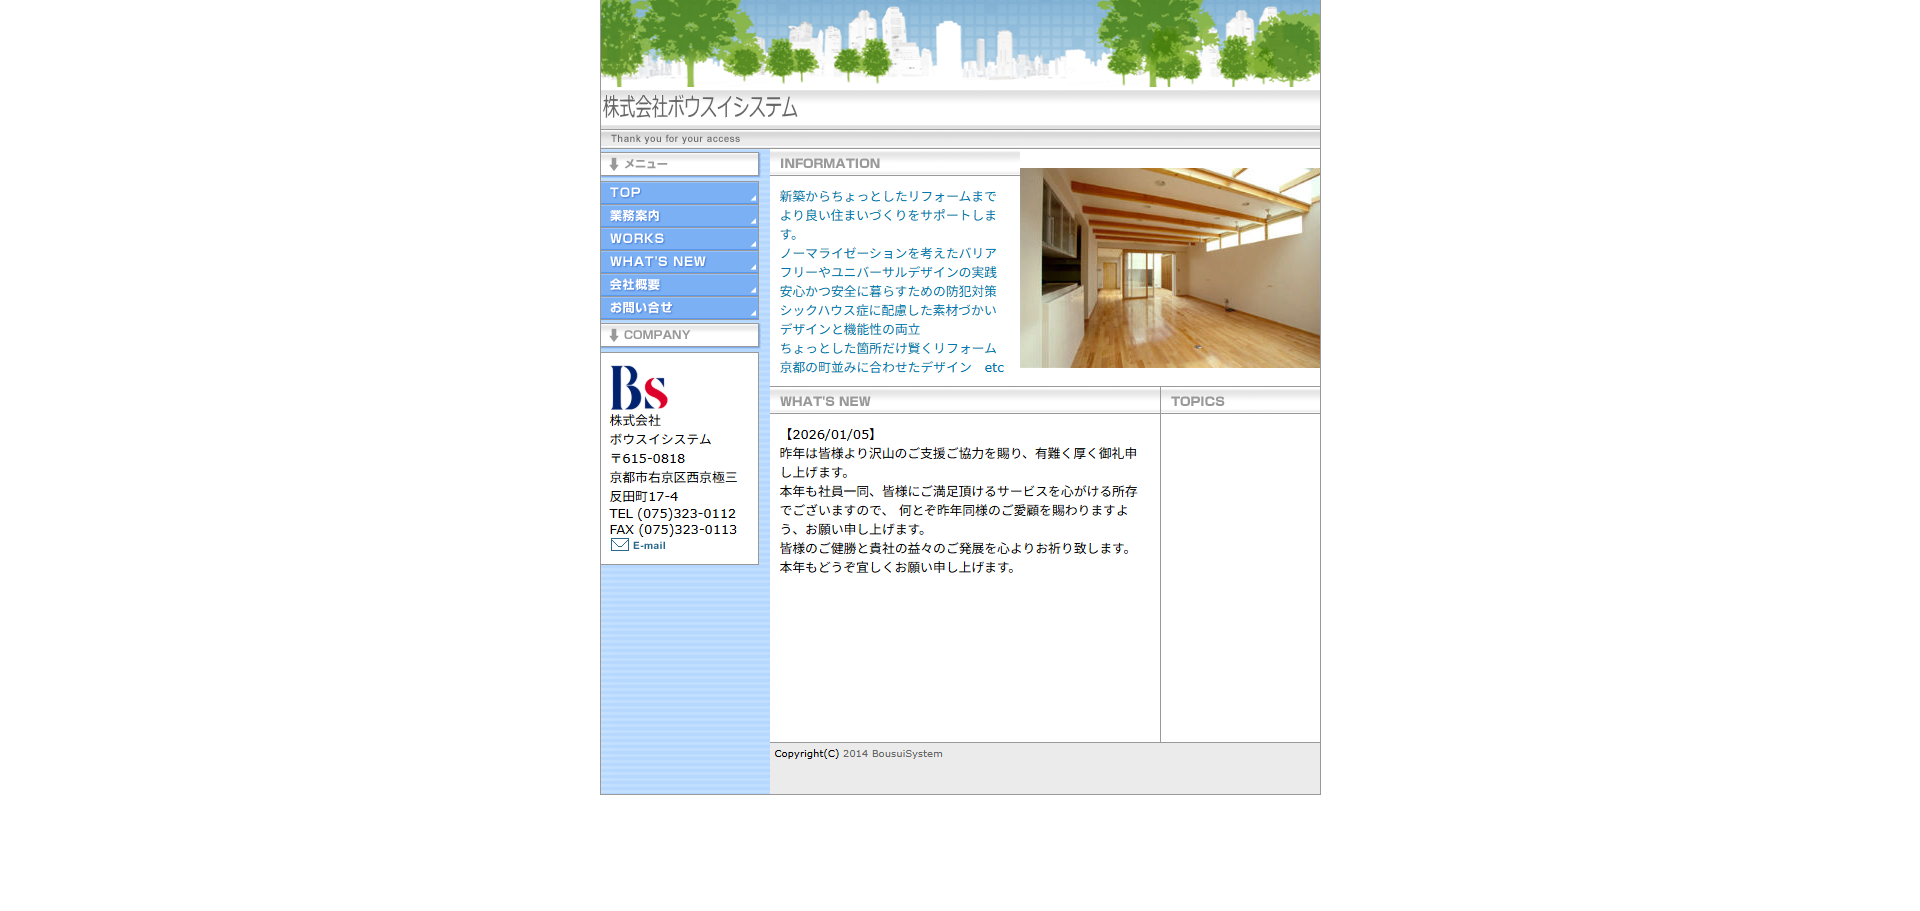
Task: Click the red and blue Bs logo
Action: tap(639, 387)
